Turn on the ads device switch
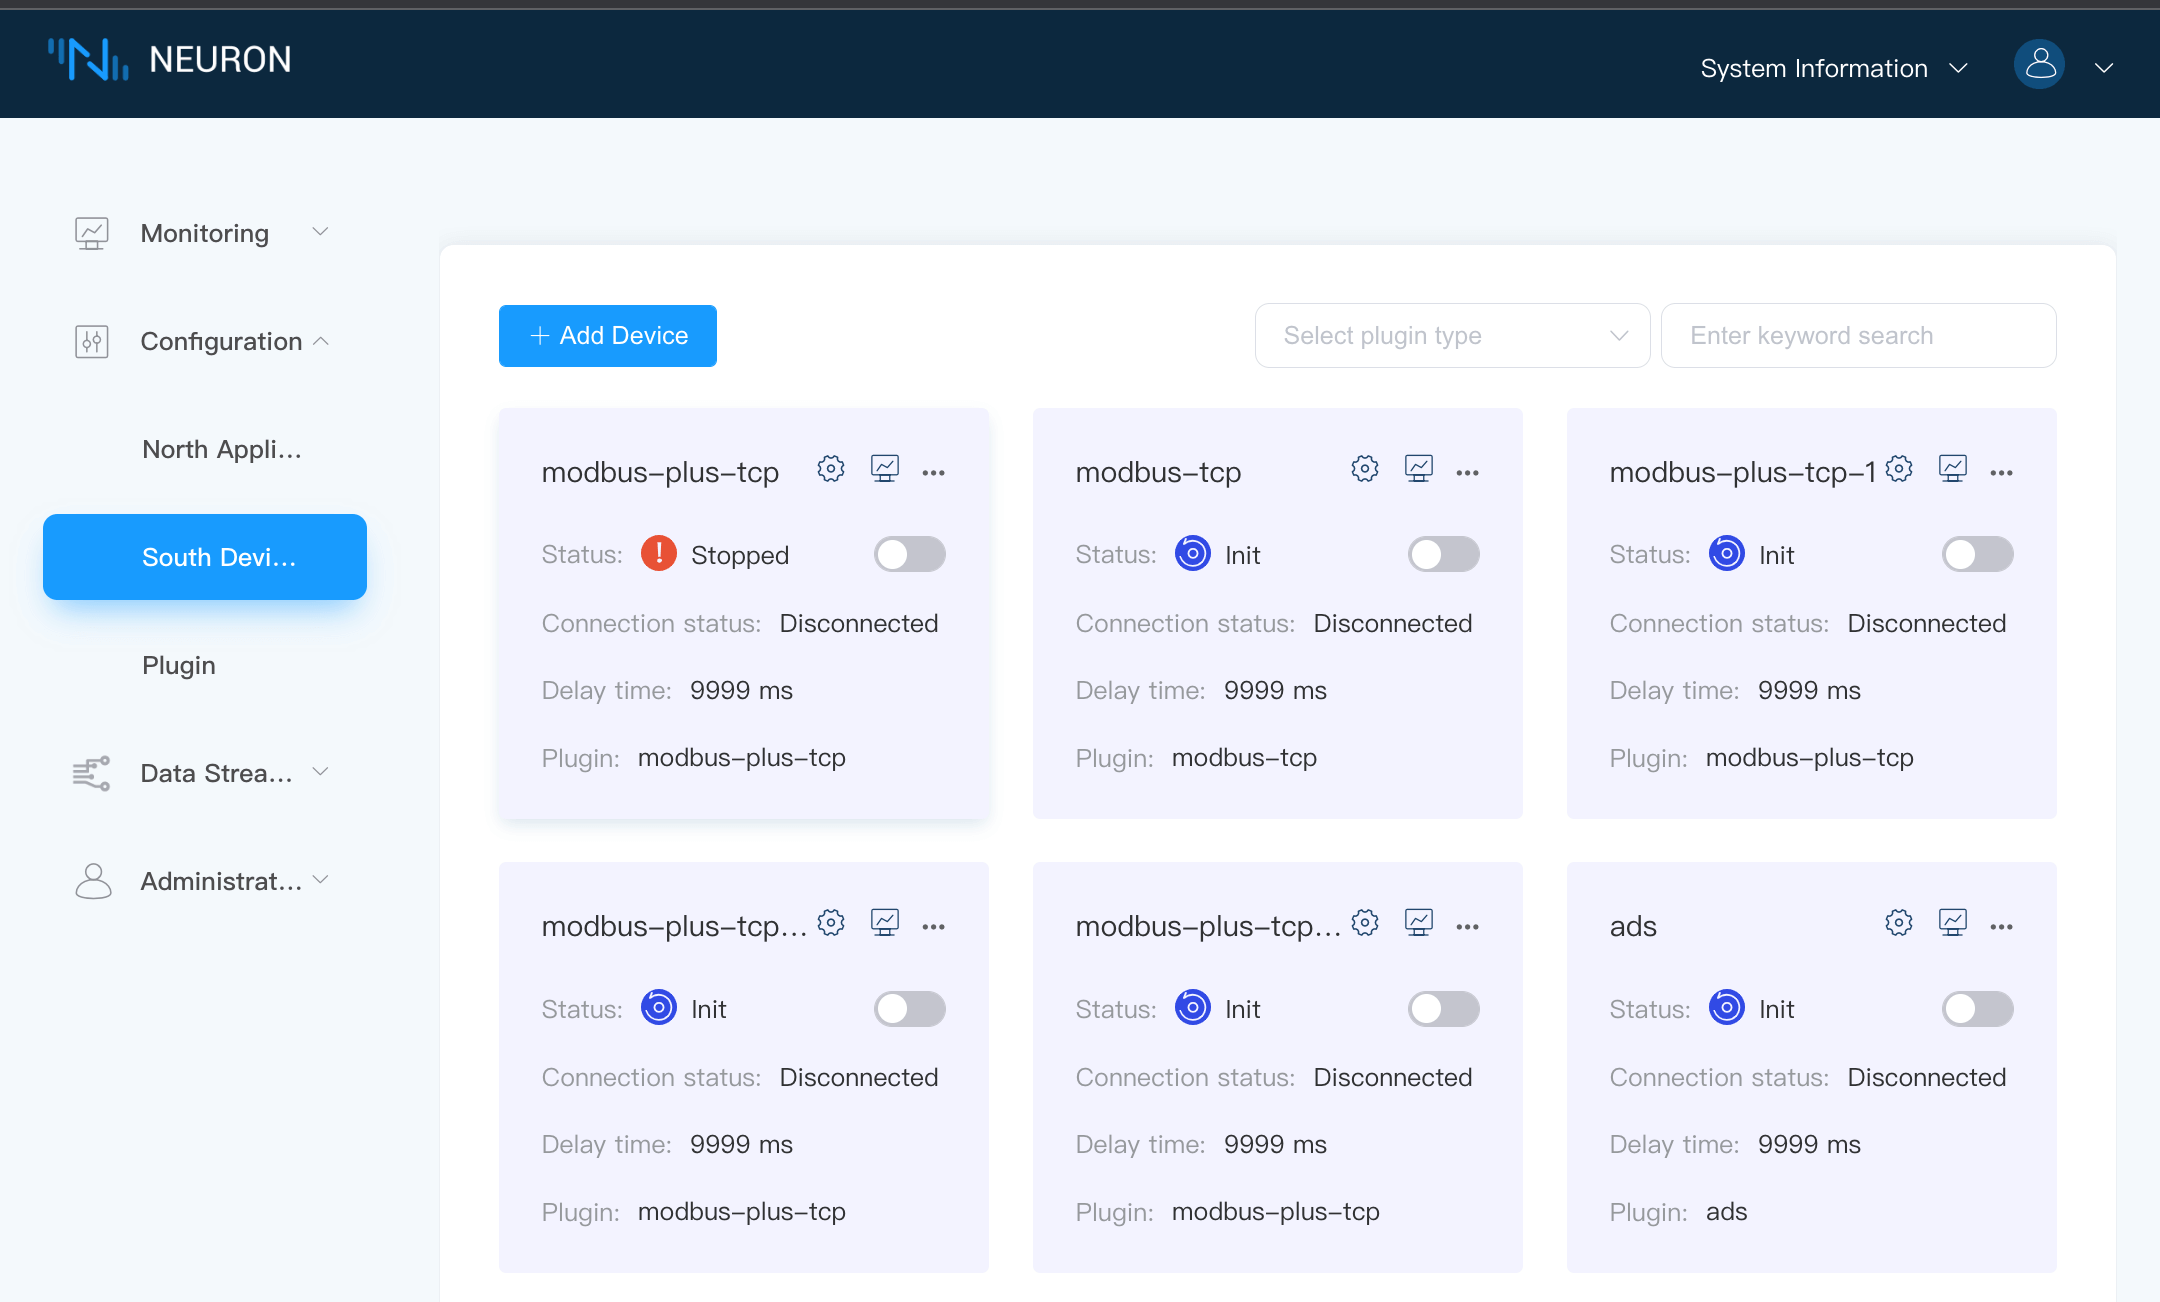Screen dimensions: 2160x1302 (1977, 1008)
